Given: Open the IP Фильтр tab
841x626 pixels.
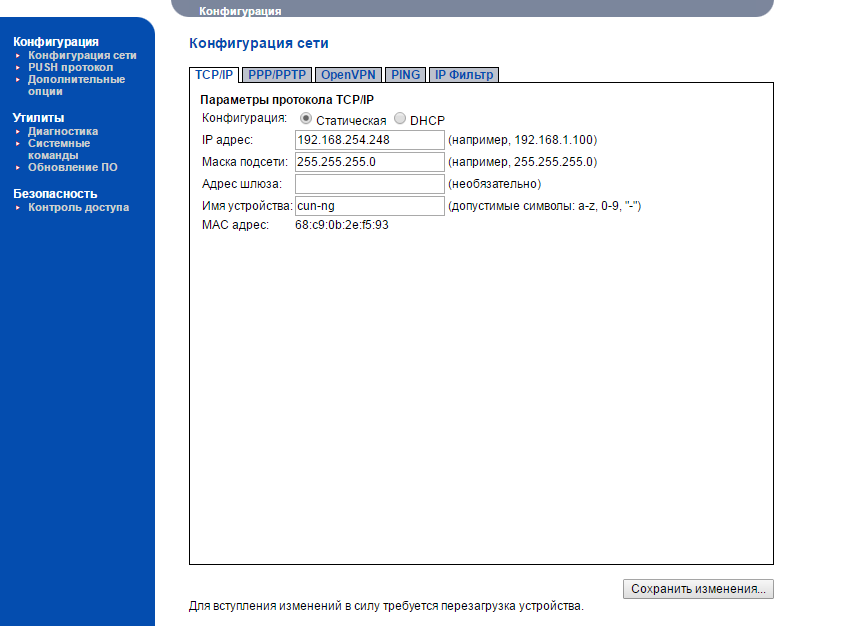Looking at the screenshot, I should pyautogui.click(x=463, y=75).
